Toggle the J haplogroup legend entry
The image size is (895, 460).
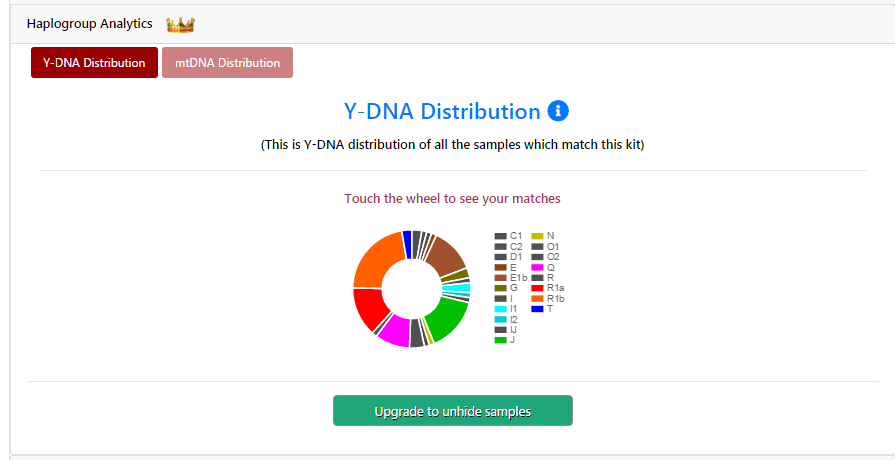[x=512, y=340]
